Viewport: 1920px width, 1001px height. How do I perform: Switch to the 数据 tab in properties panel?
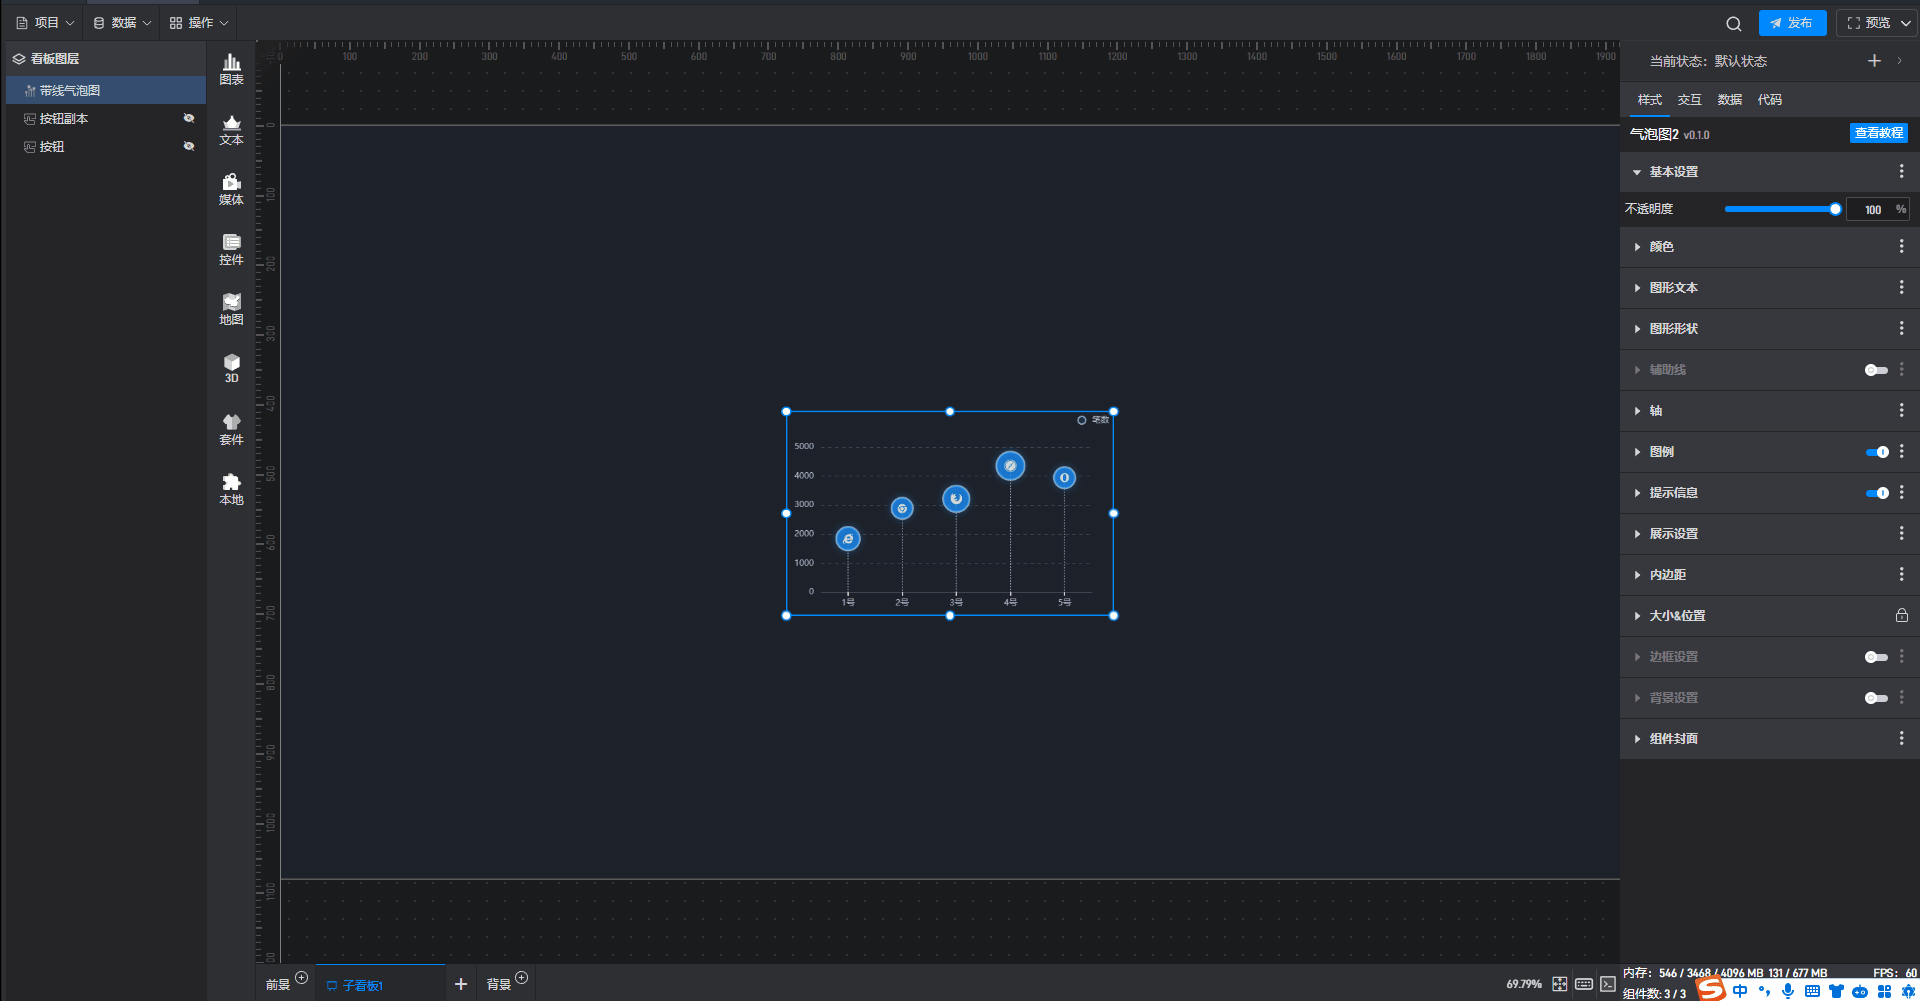(1729, 100)
